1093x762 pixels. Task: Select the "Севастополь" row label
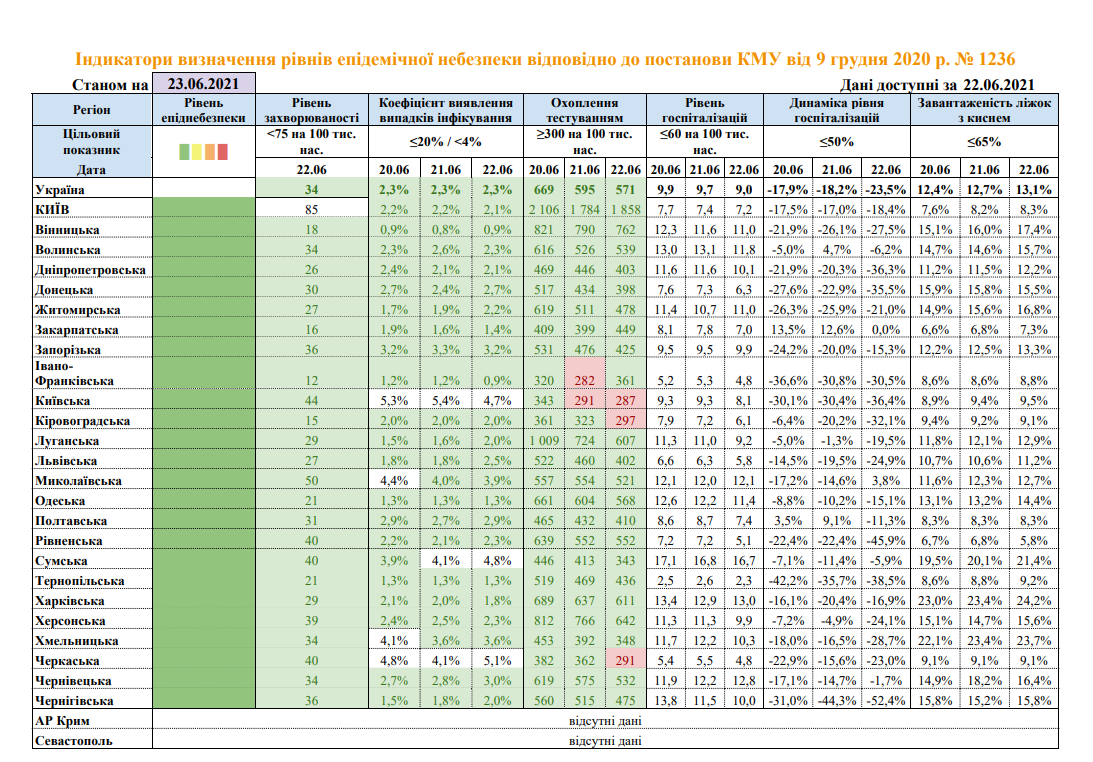73,741
